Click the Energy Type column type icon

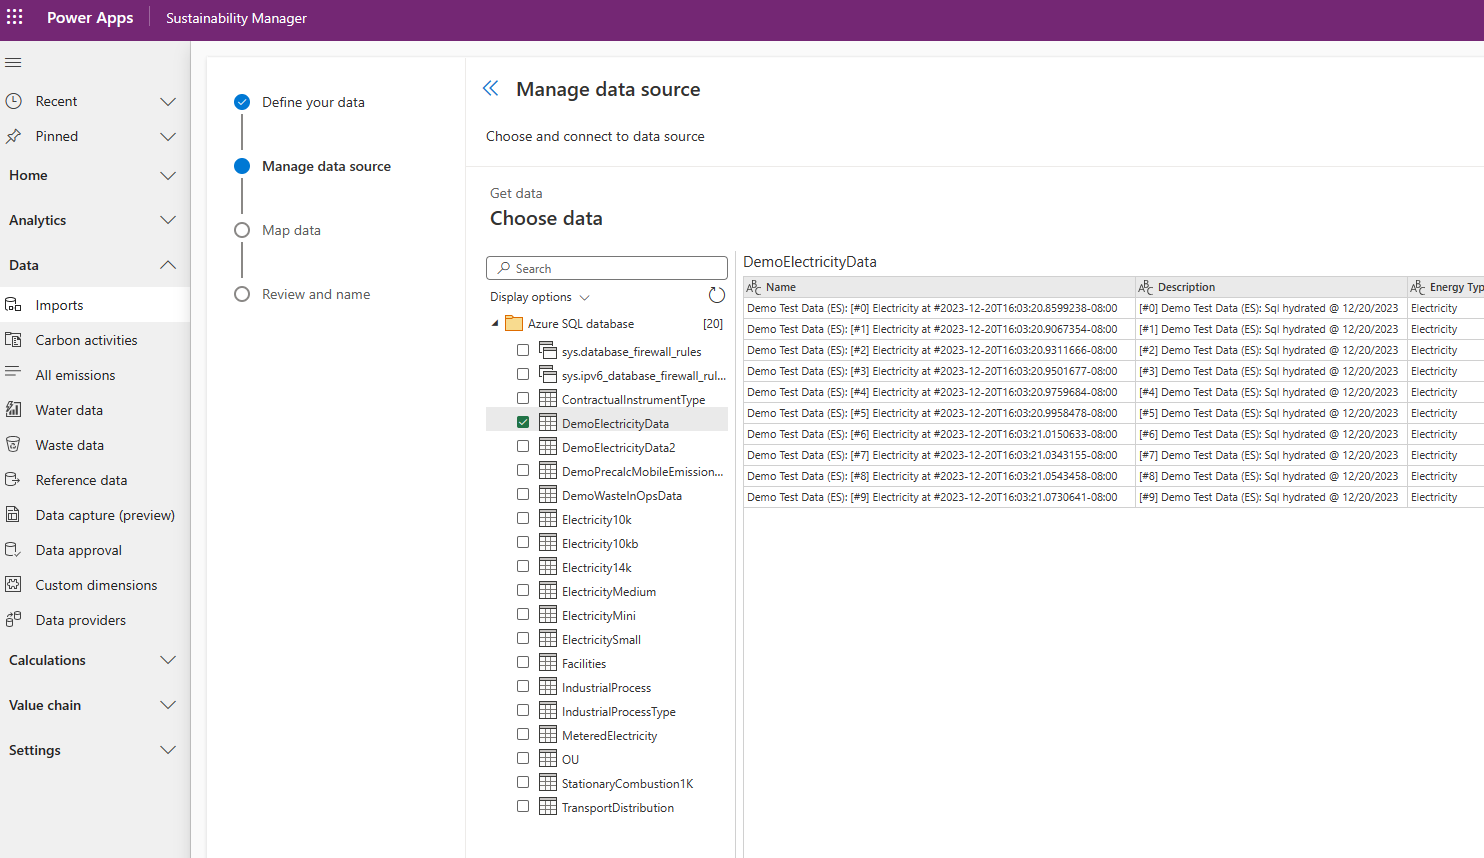tap(1418, 287)
